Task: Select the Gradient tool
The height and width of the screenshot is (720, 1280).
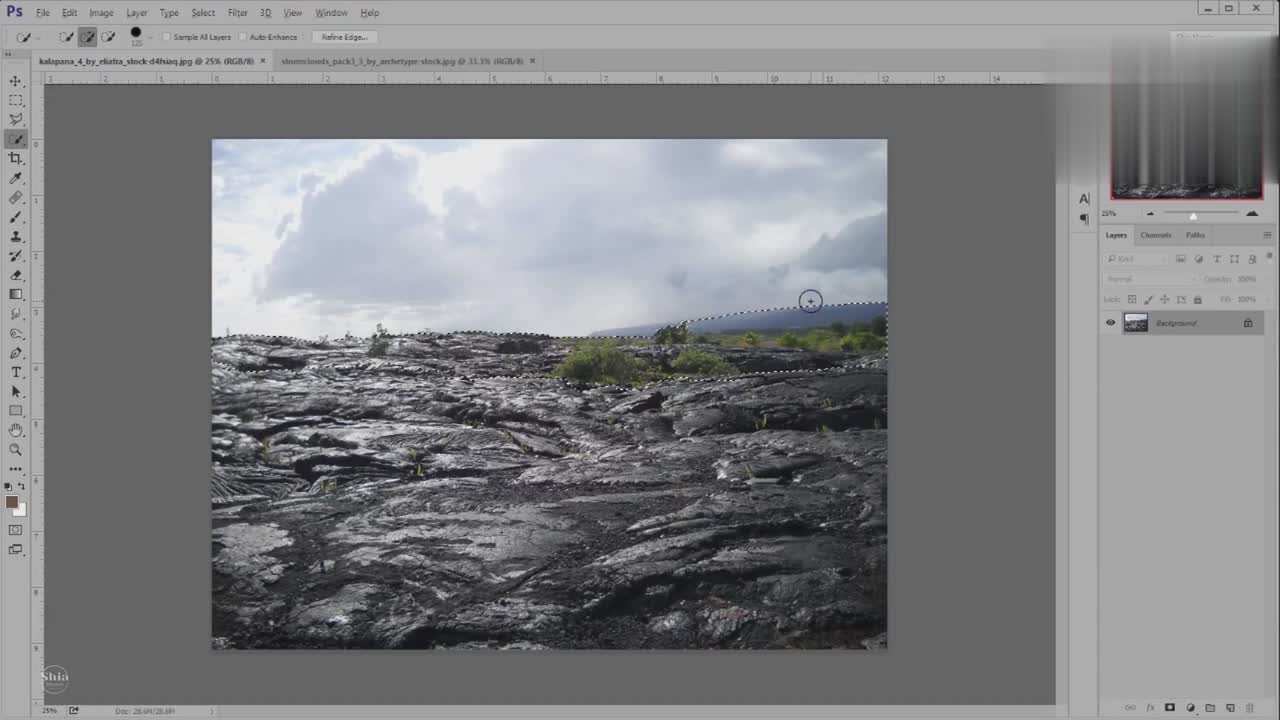Action: coord(15,294)
